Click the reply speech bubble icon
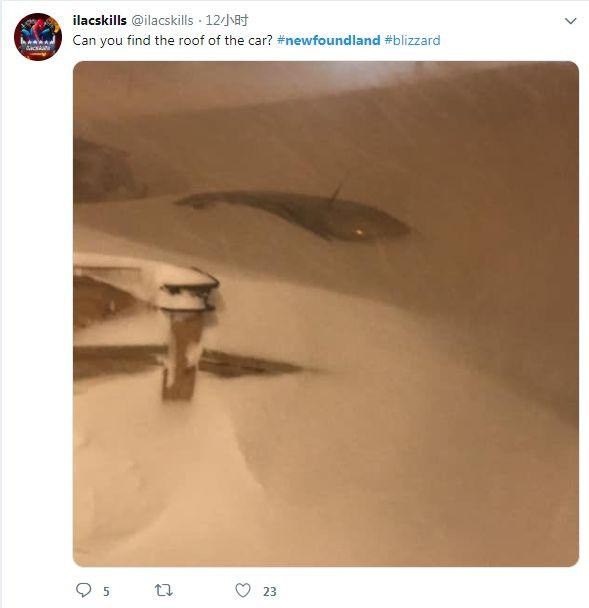This screenshot has width=589, height=608. [x=83, y=590]
